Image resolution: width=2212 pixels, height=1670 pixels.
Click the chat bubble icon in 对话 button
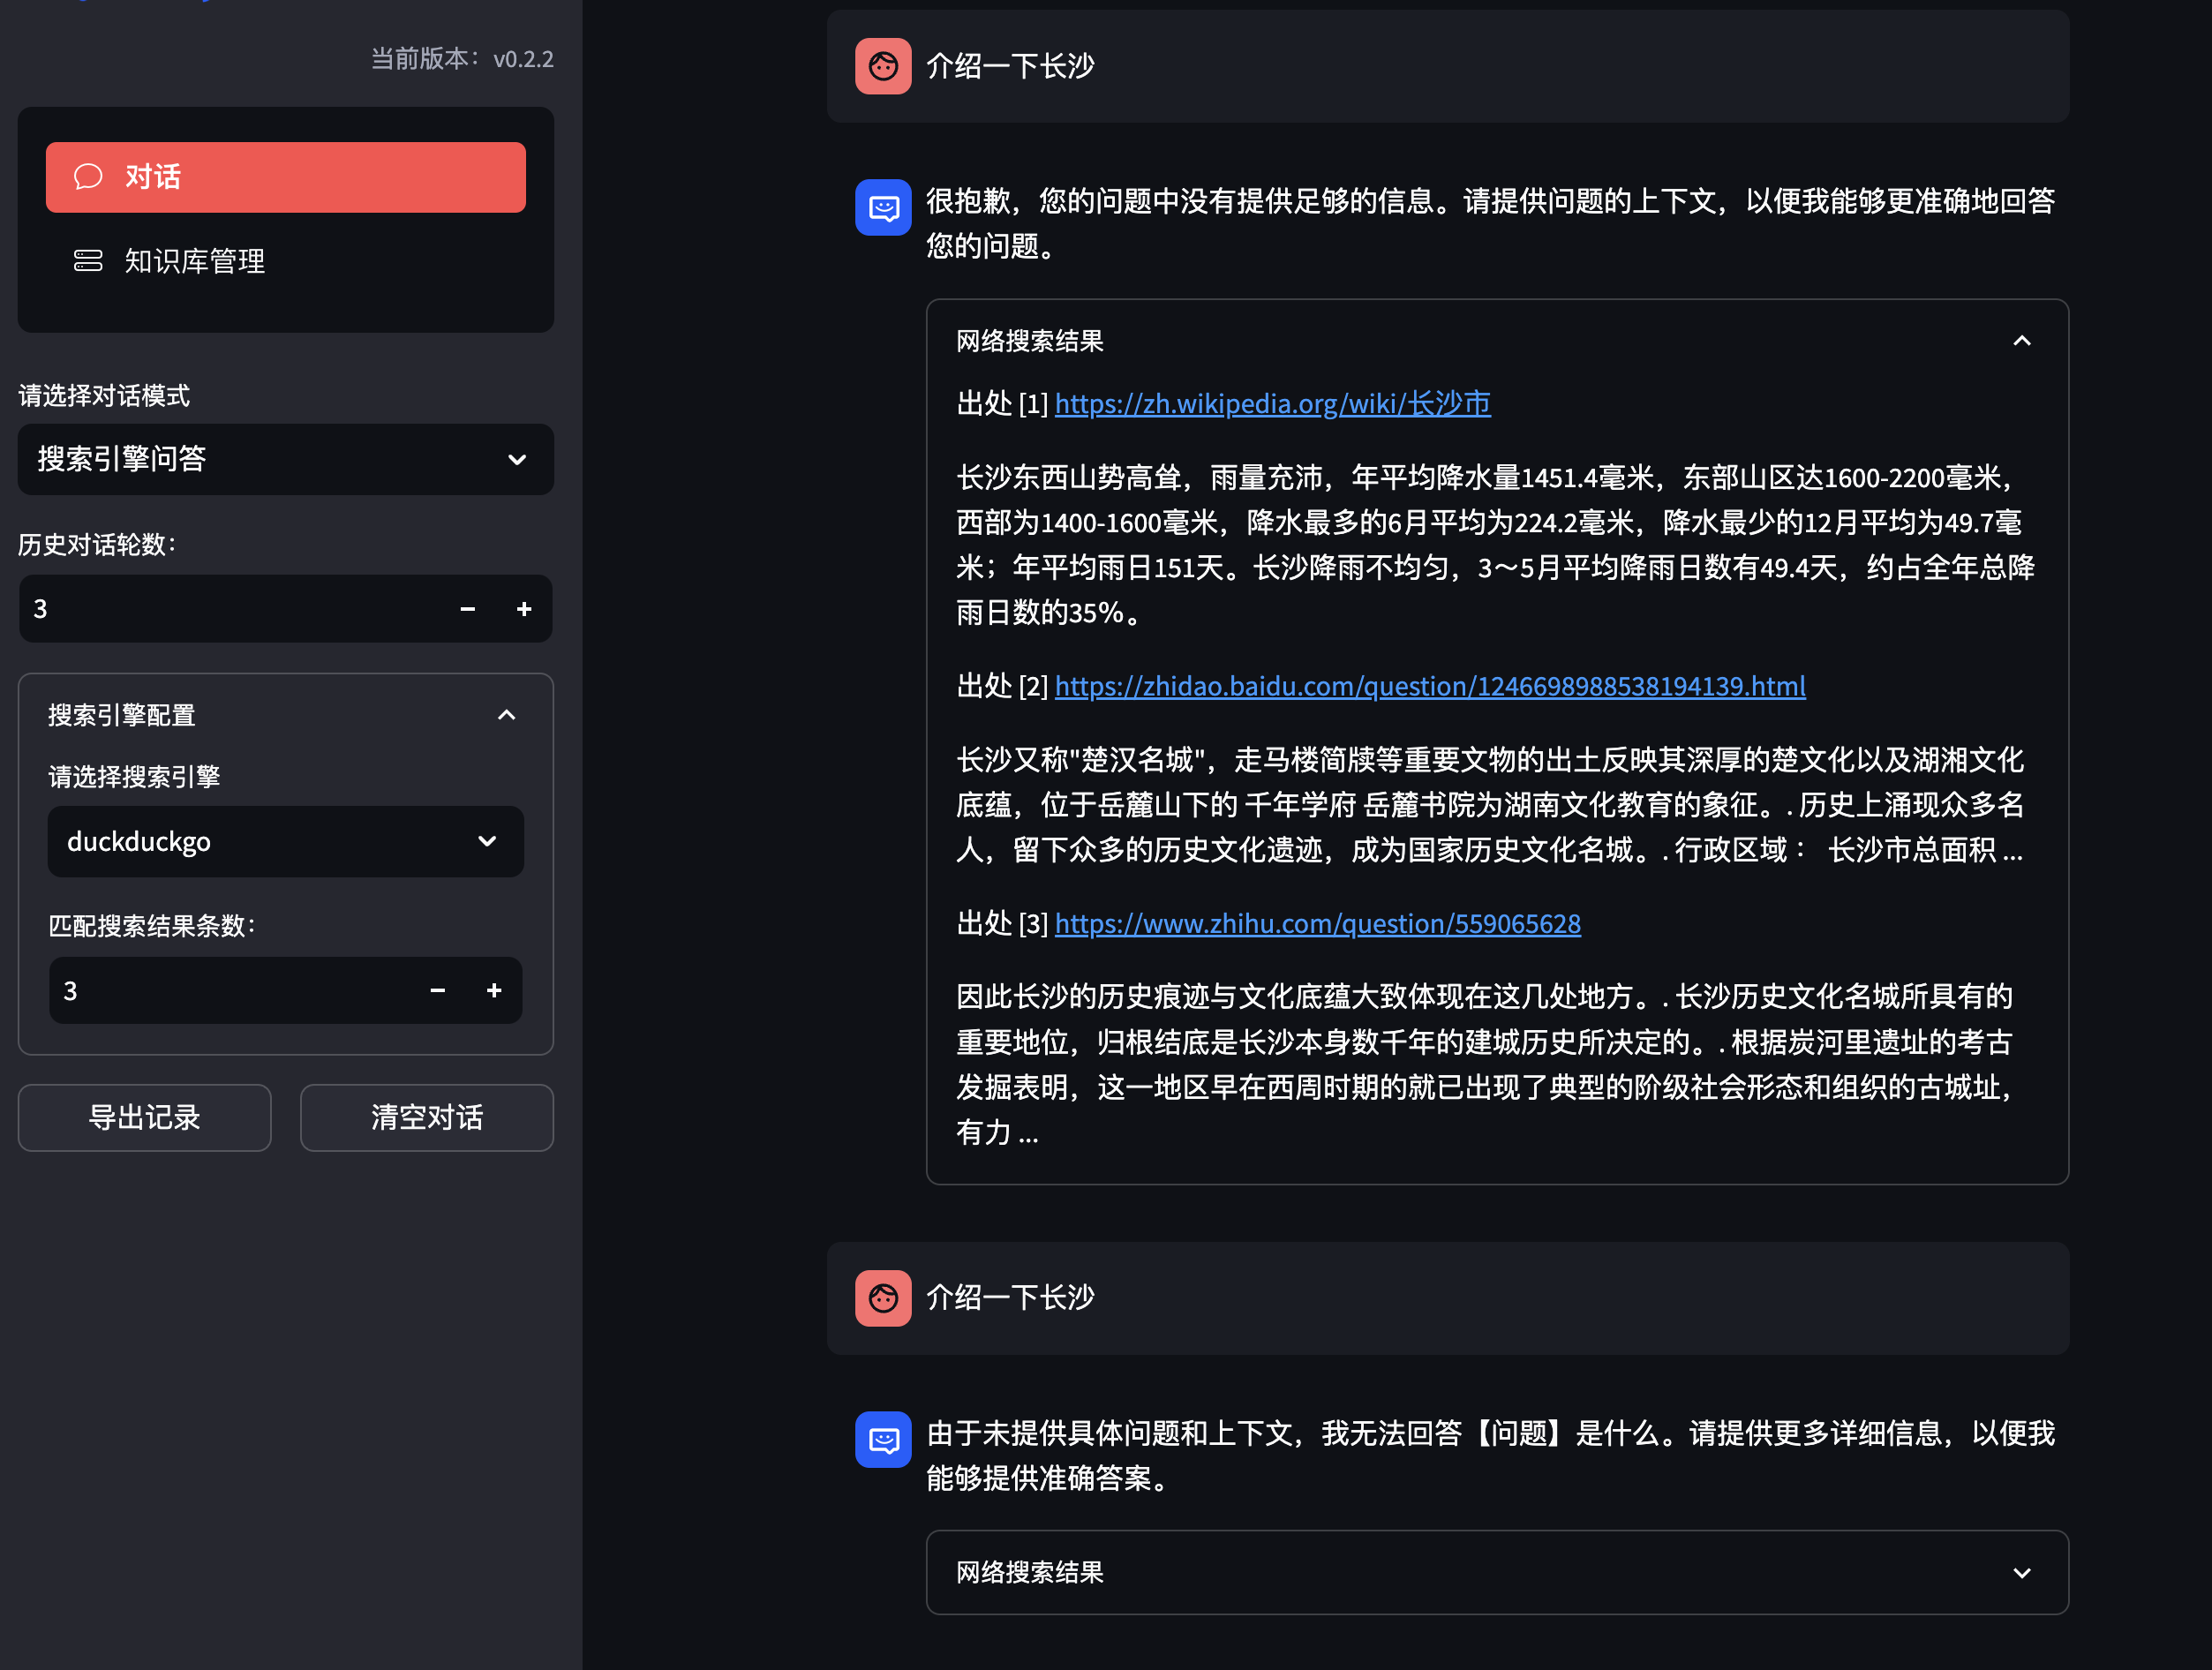[88, 176]
